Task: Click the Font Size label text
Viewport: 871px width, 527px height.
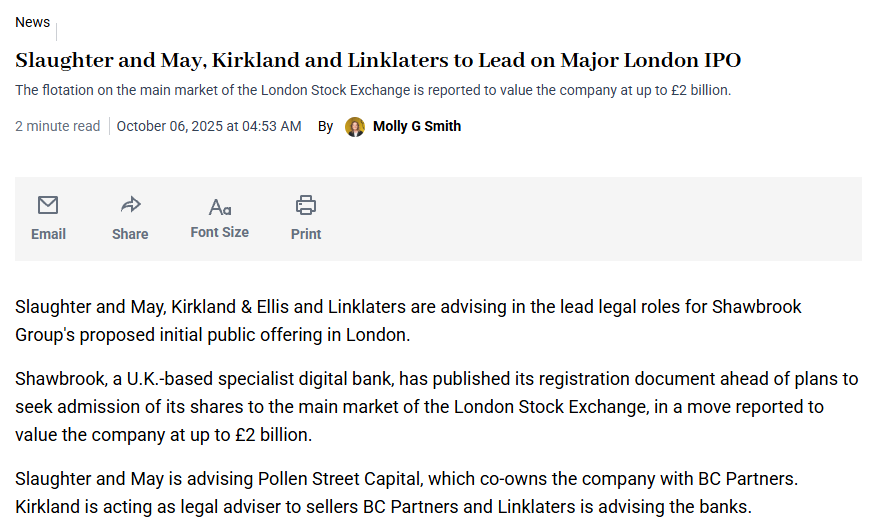Action: 219,232
